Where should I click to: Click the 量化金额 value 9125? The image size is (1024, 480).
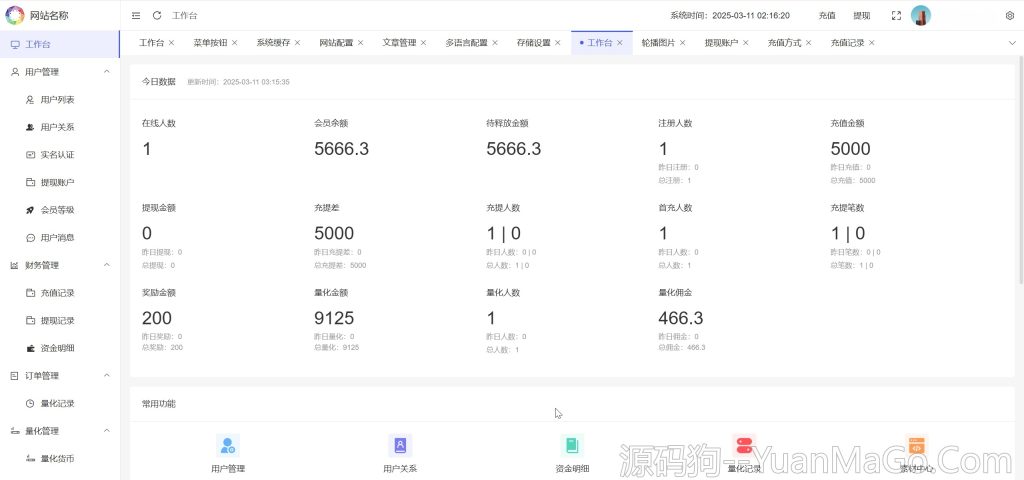pyautogui.click(x=334, y=318)
